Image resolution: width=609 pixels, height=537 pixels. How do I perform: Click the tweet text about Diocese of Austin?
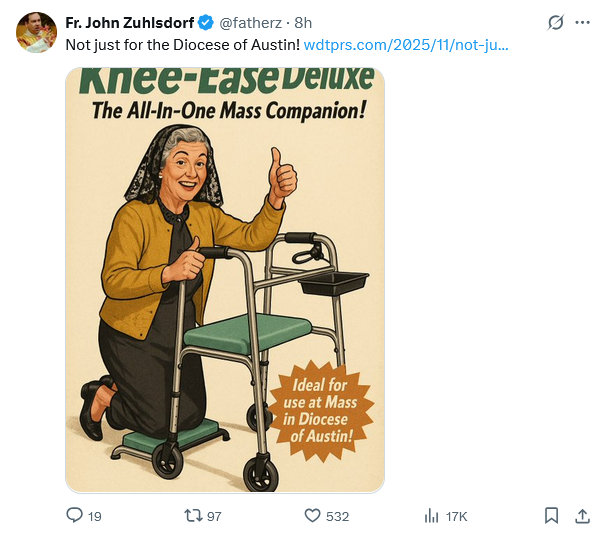(x=182, y=45)
